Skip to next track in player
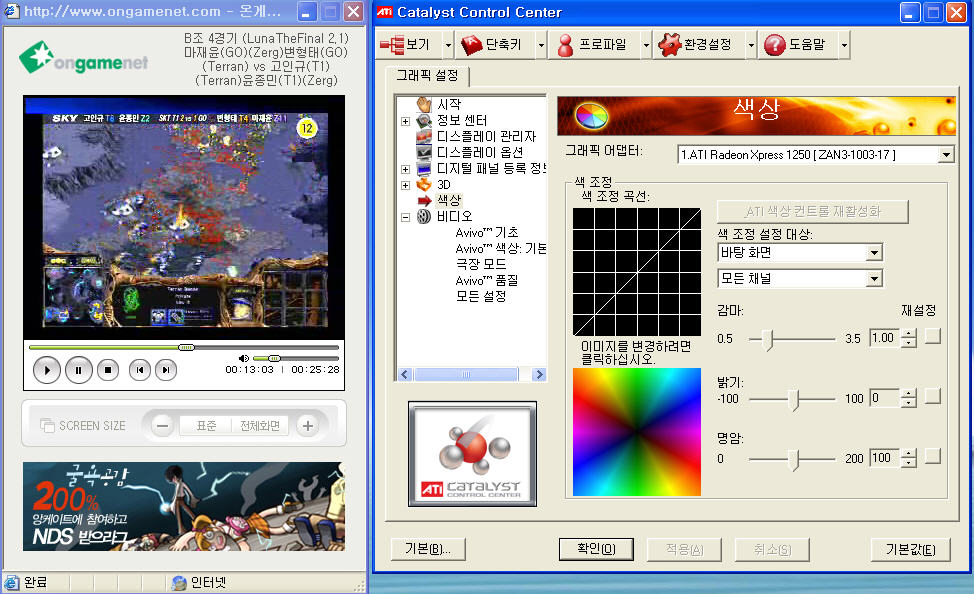 pyautogui.click(x=166, y=370)
